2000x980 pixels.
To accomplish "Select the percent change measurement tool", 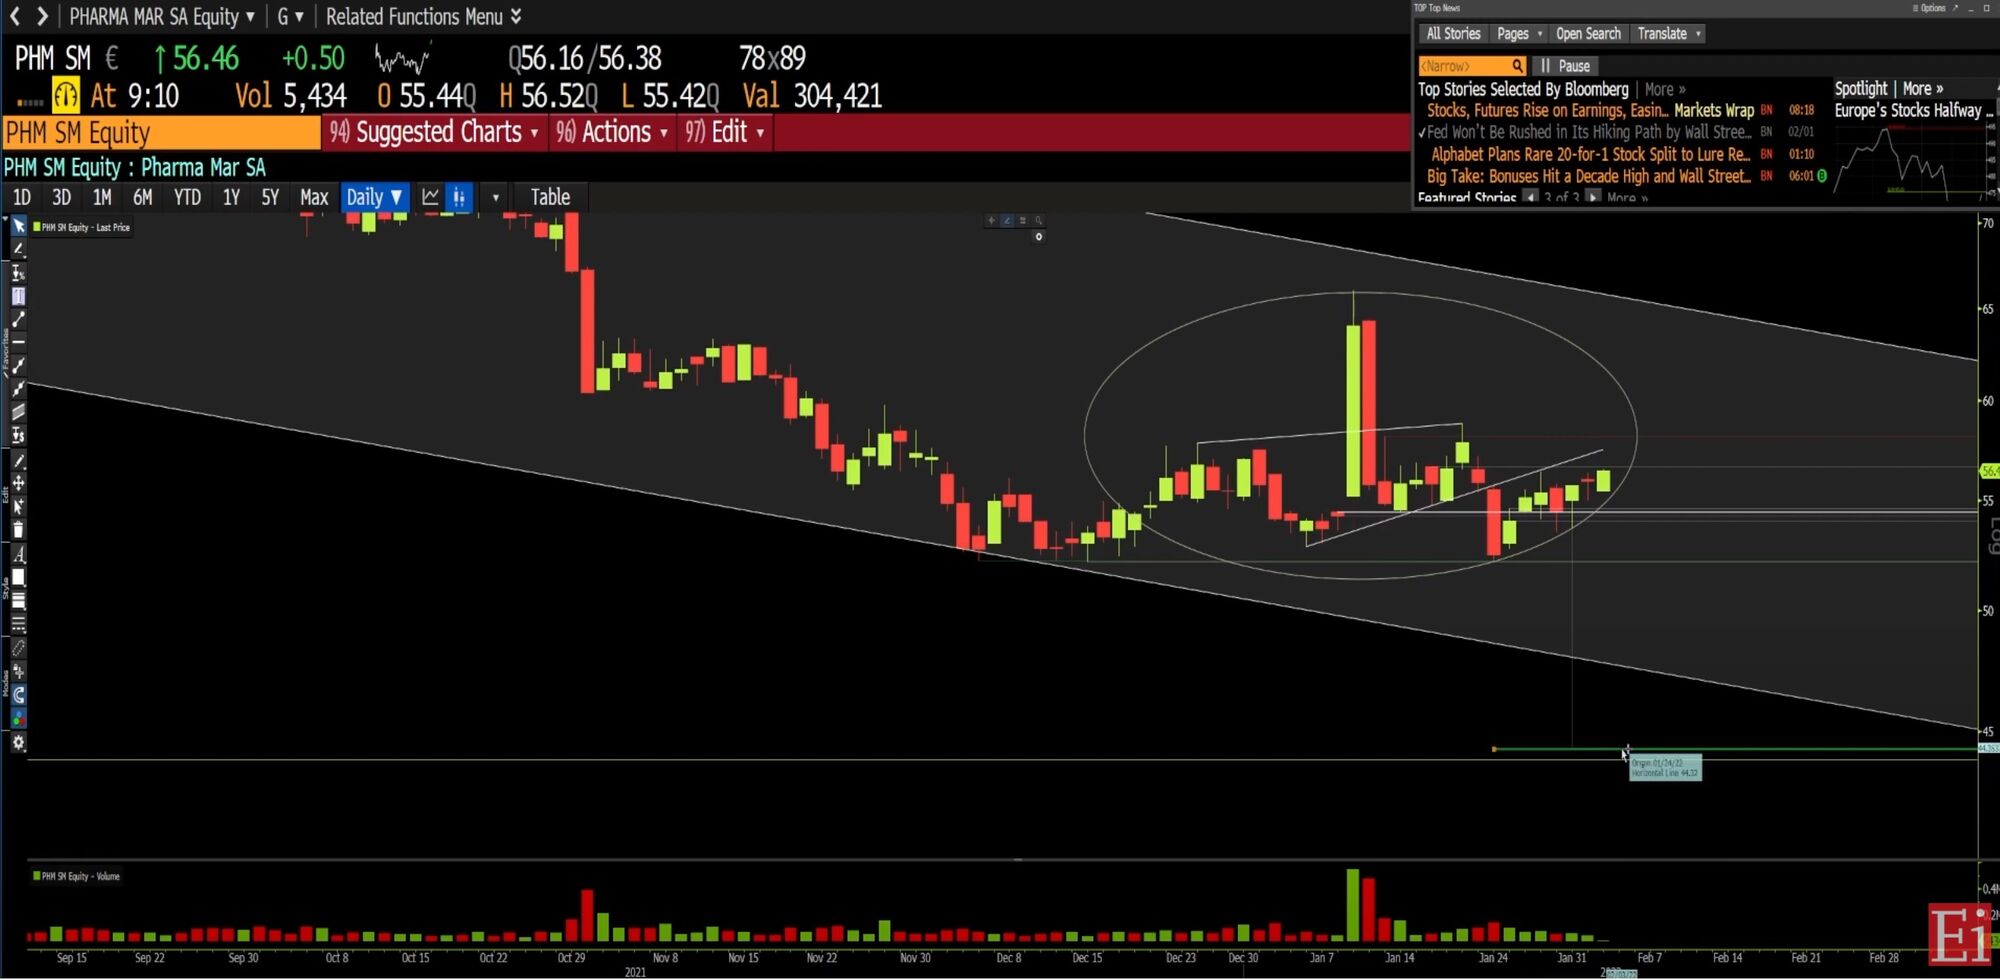I will coord(18,273).
